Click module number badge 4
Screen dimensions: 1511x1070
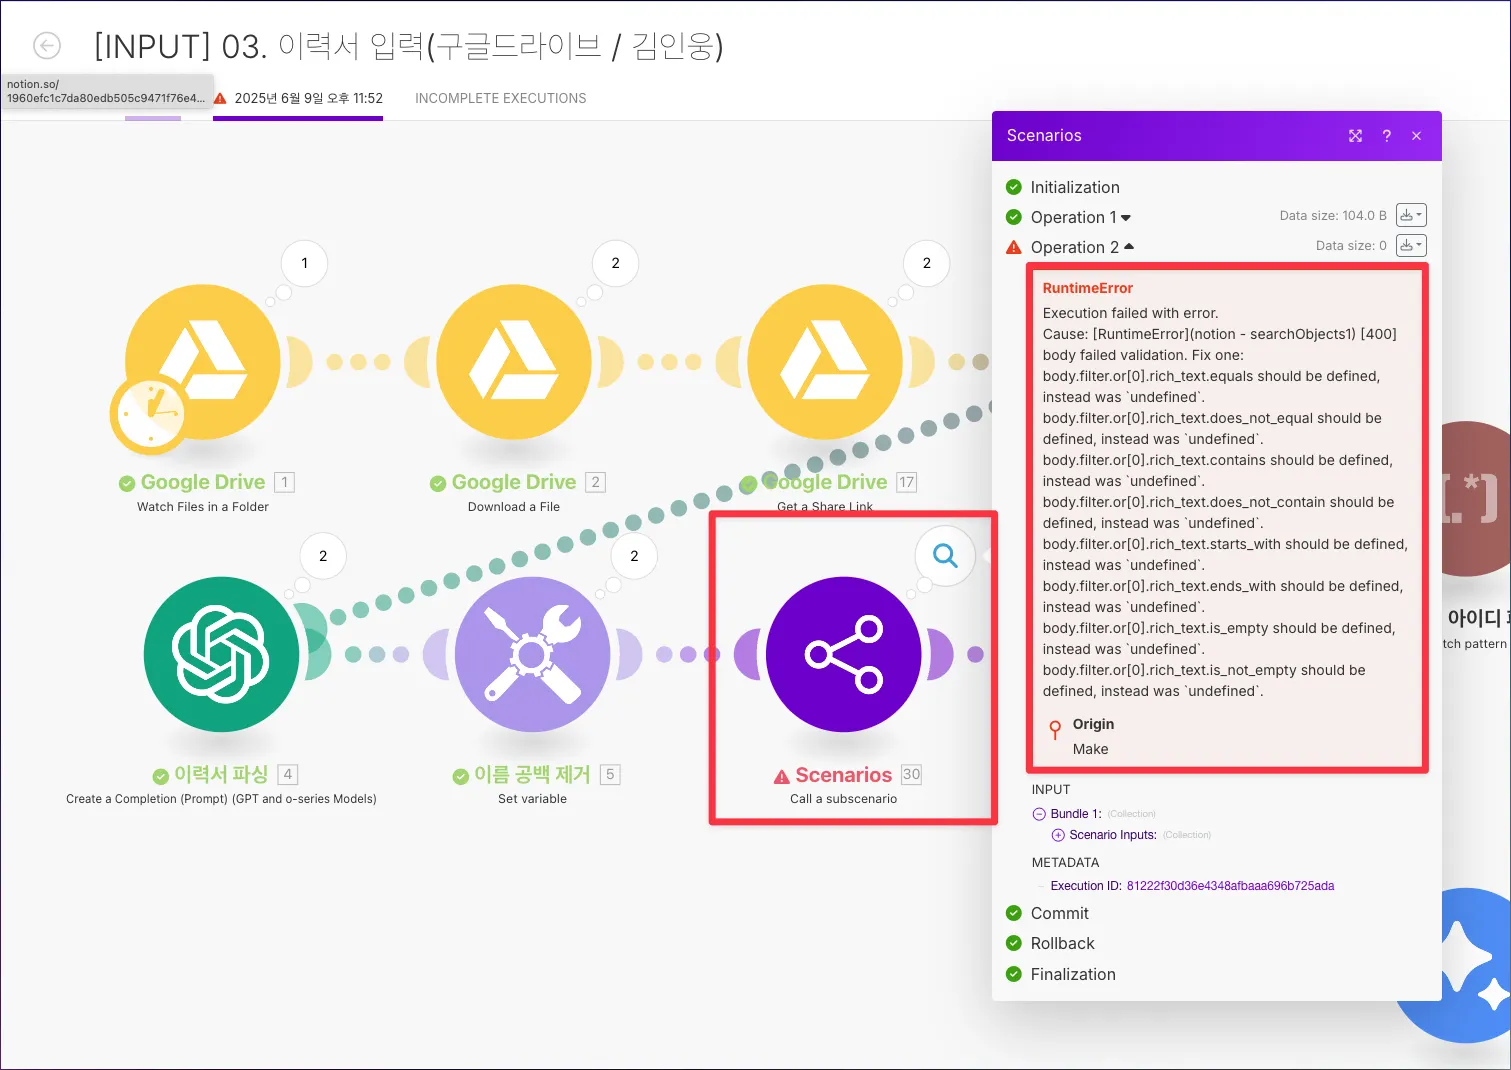(288, 774)
